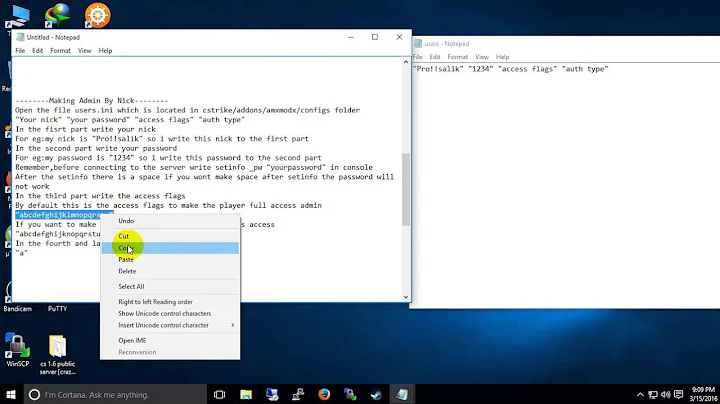Click the text "Making Admin By Nick" heading line
Screen dimensions: 720x404
(91, 101)
